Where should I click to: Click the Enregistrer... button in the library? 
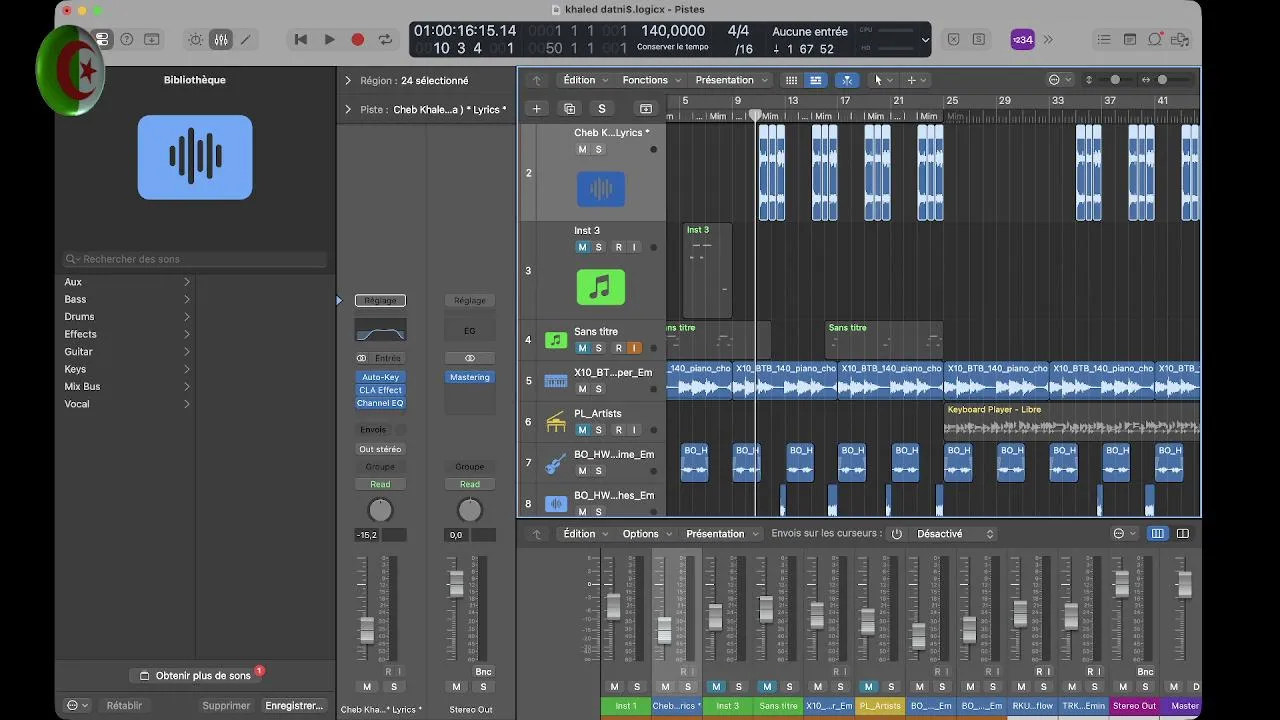click(x=294, y=705)
